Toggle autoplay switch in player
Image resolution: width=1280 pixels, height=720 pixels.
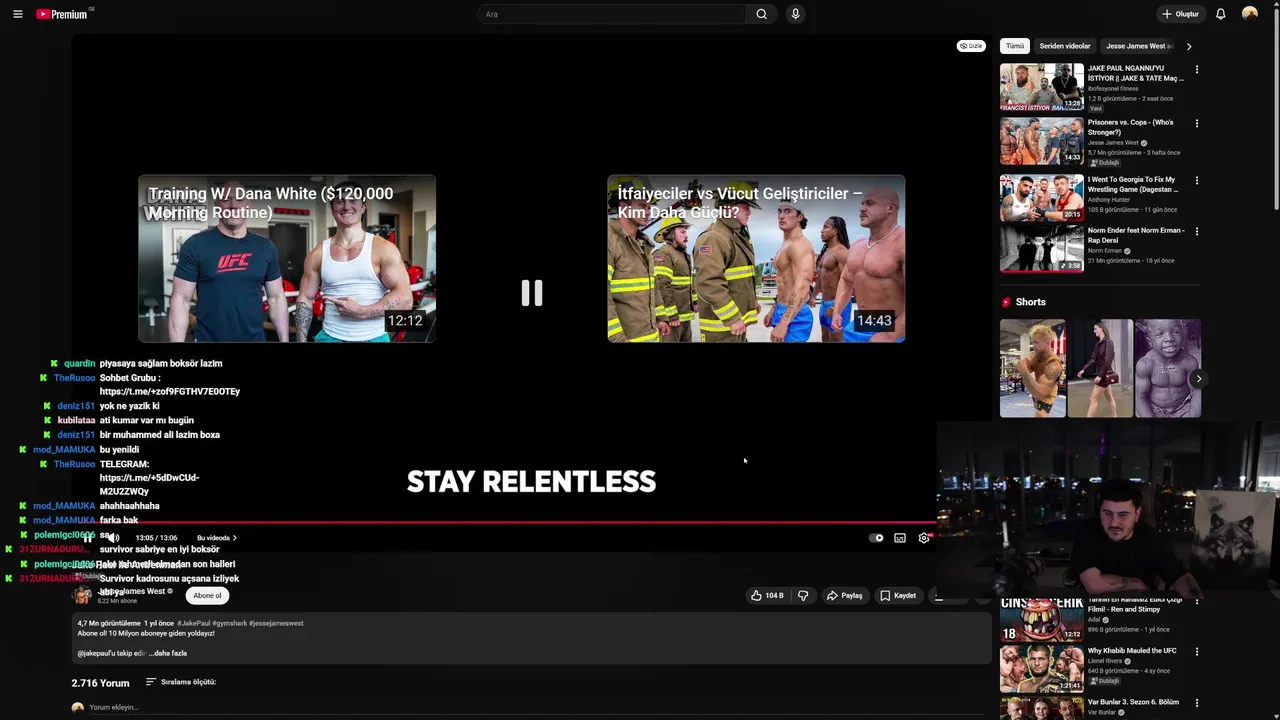click(876, 538)
